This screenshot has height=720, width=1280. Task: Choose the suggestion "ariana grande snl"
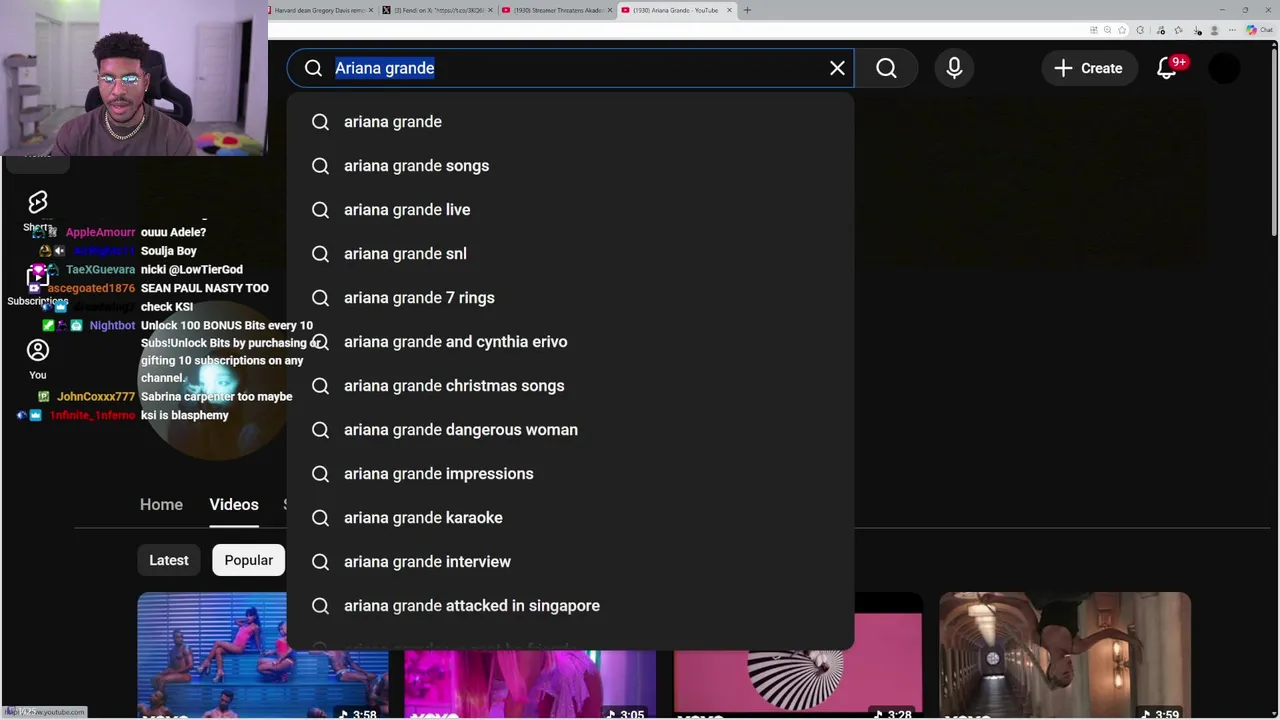point(570,254)
